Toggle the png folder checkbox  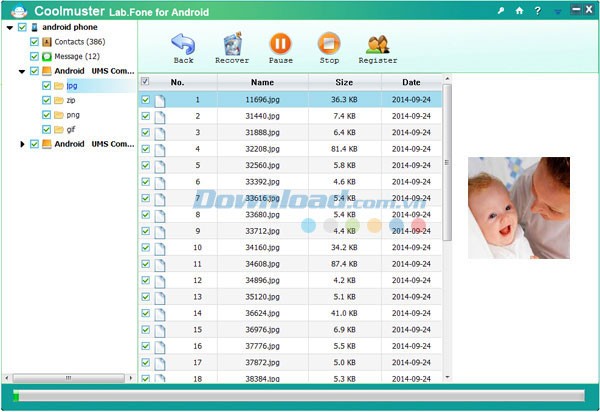46,115
